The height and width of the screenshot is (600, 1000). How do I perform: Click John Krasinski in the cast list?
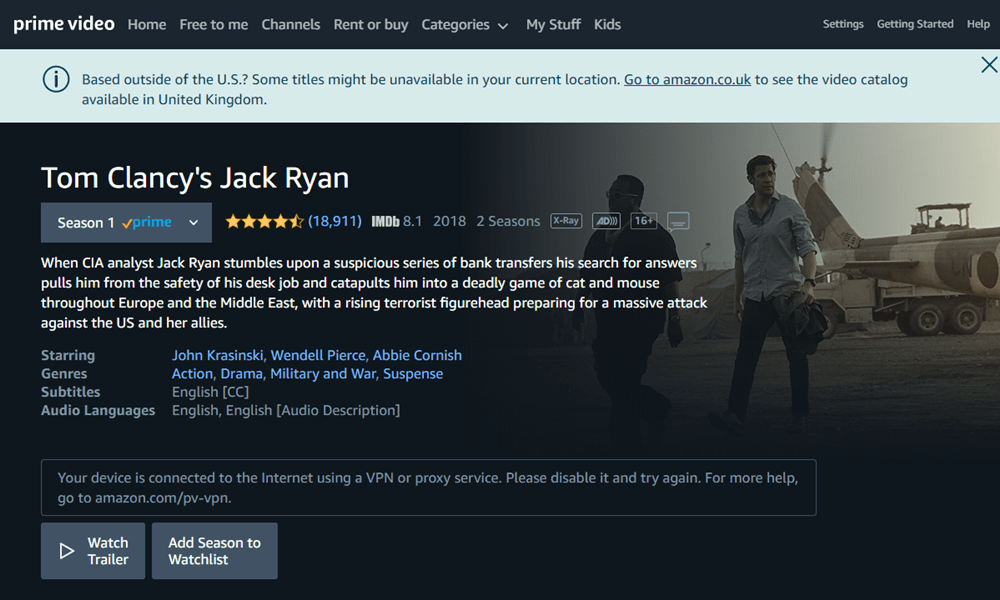[x=217, y=355]
